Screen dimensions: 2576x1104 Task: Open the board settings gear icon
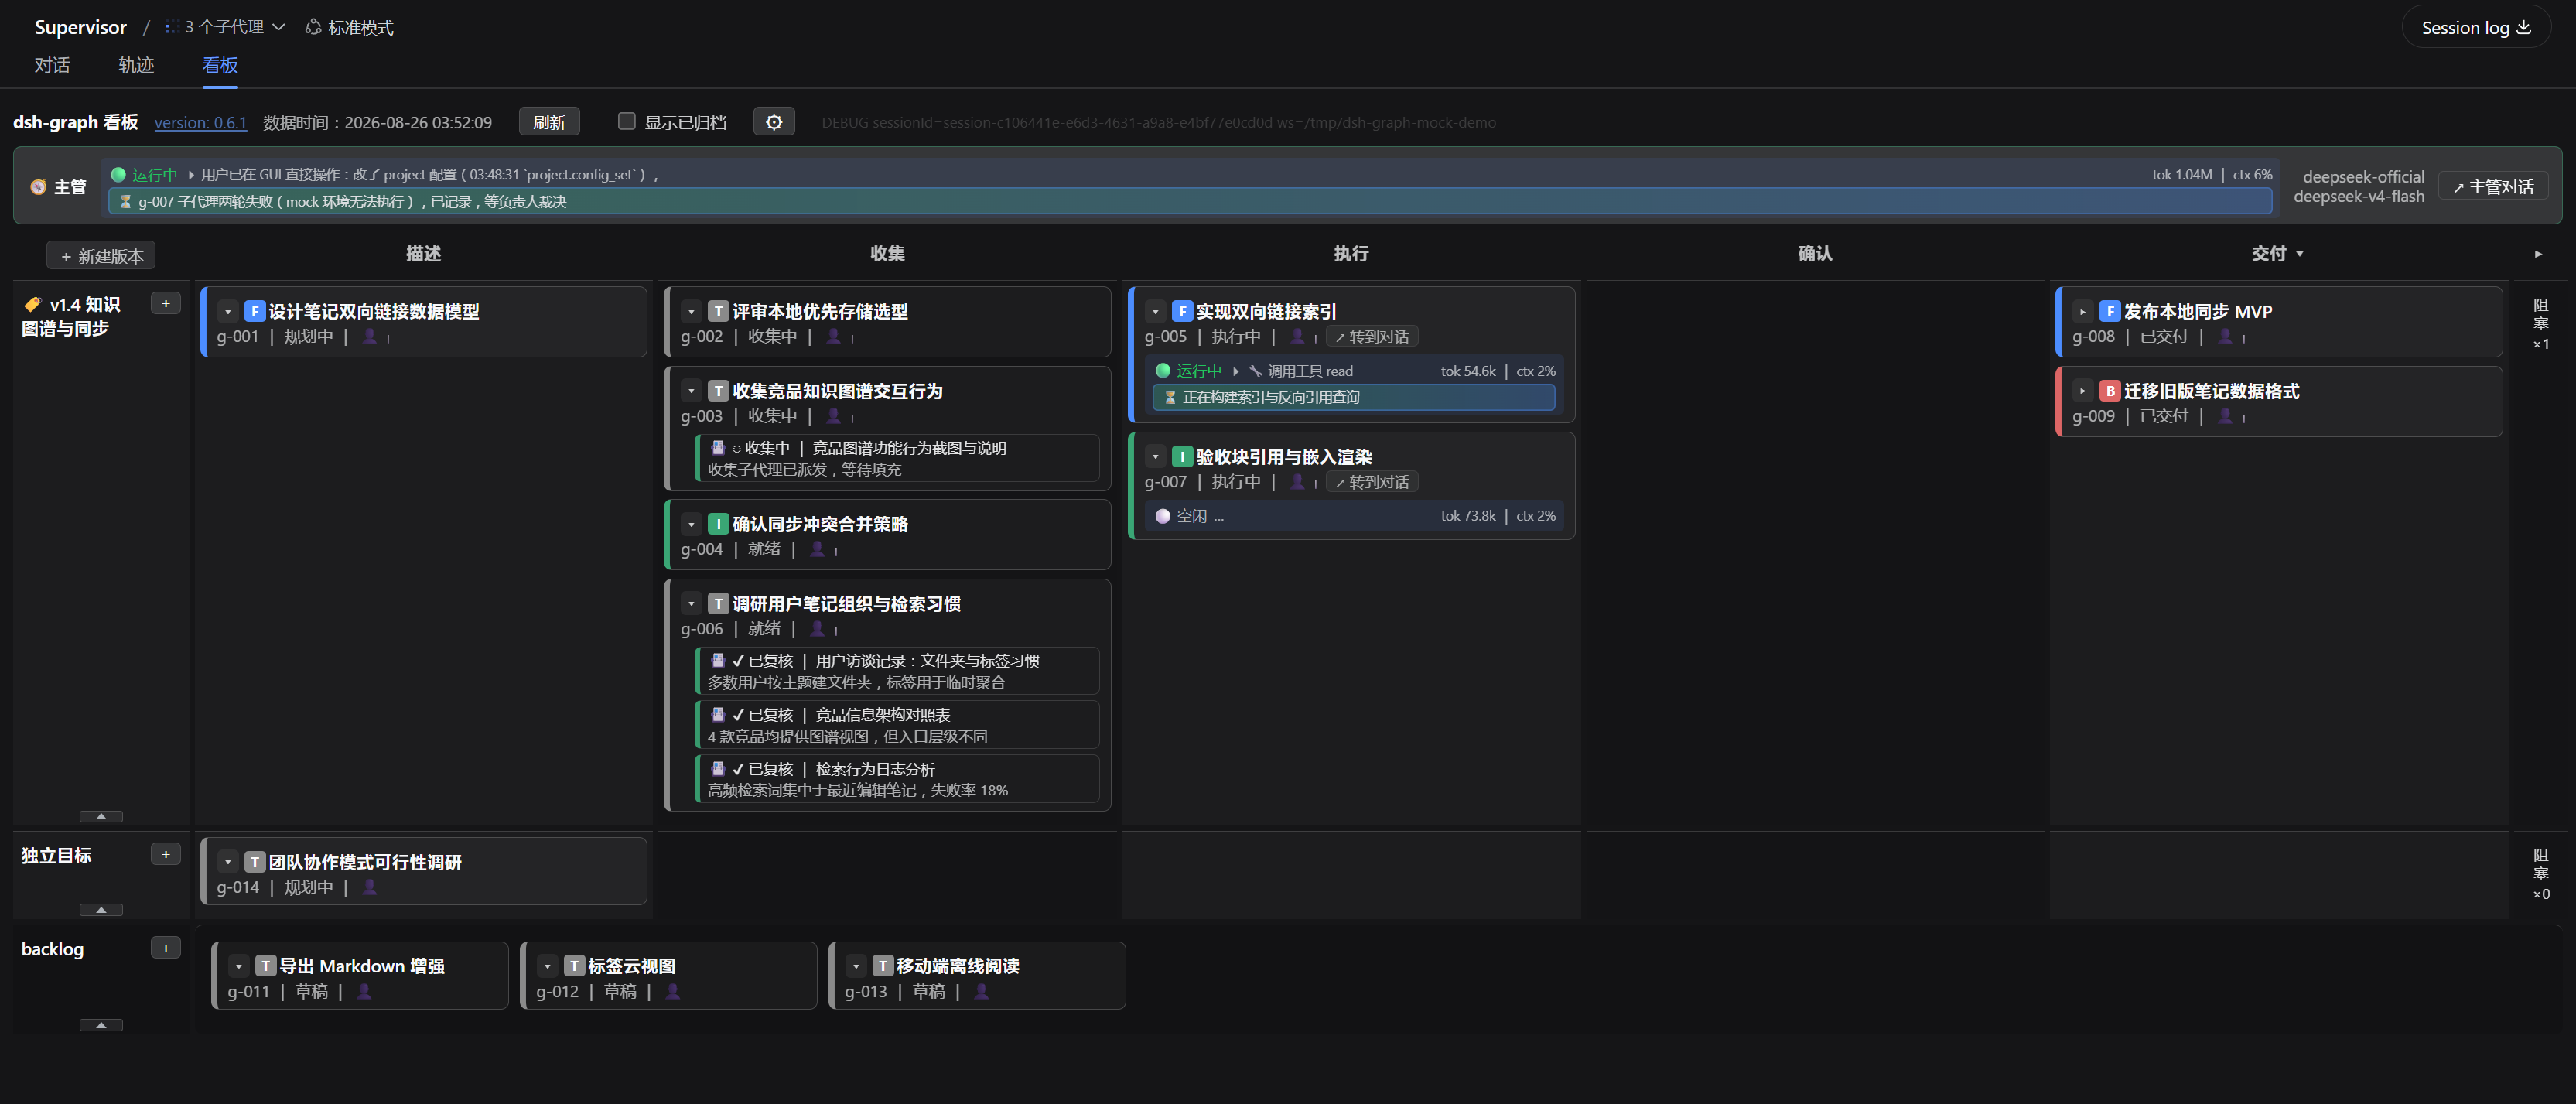[774, 122]
